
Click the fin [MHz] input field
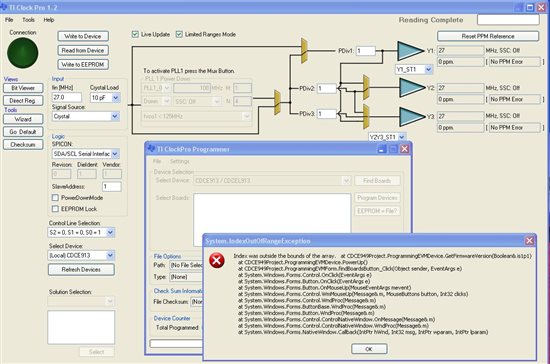pos(67,97)
